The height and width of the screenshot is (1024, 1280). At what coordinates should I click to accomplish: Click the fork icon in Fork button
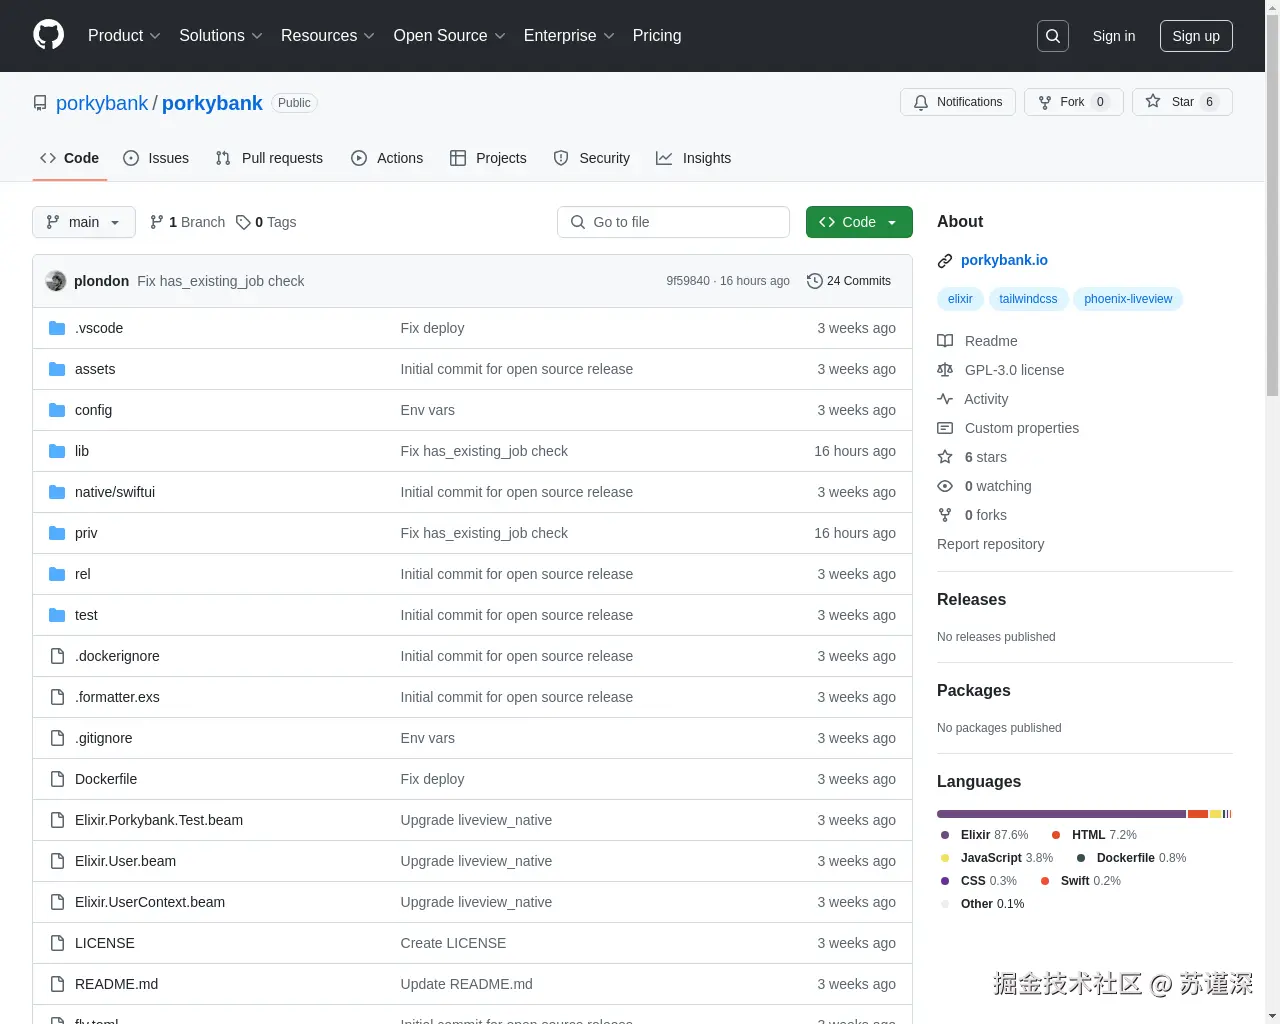pyautogui.click(x=1045, y=102)
